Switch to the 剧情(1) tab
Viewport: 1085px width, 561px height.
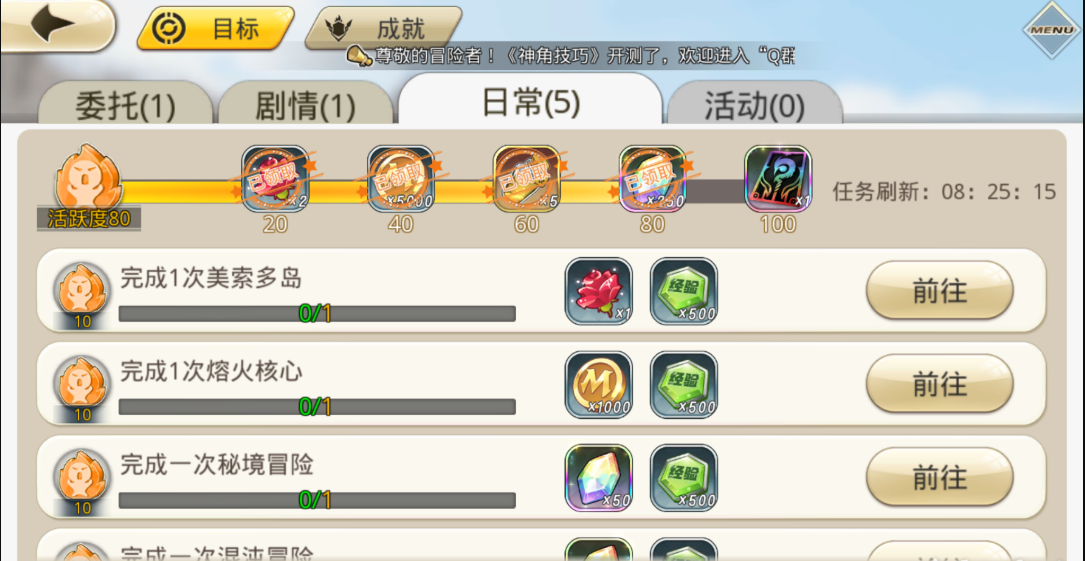(x=306, y=103)
